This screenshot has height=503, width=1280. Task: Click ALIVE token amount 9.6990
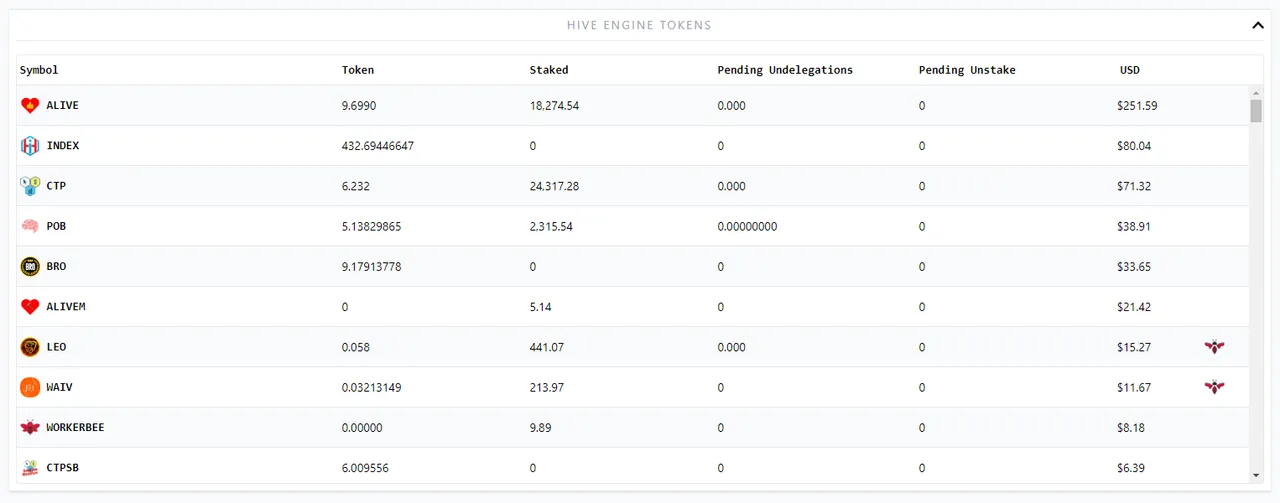point(359,105)
